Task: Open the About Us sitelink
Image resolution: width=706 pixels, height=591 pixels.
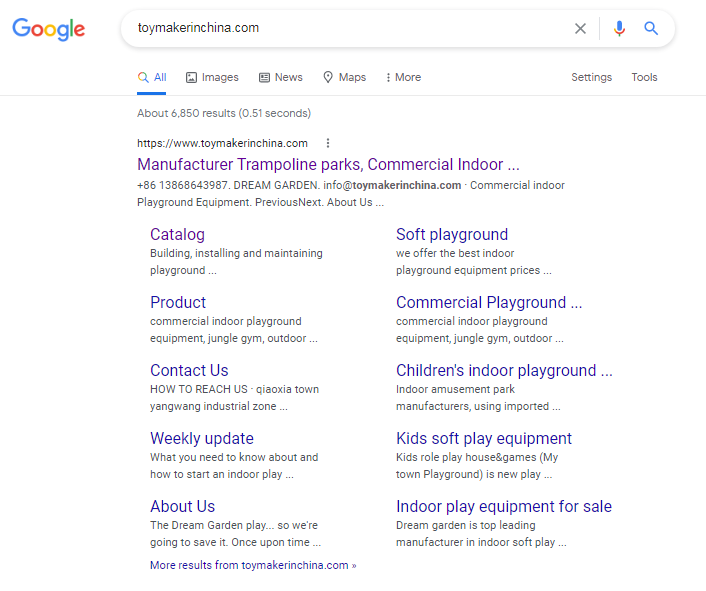Action: click(182, 506)
